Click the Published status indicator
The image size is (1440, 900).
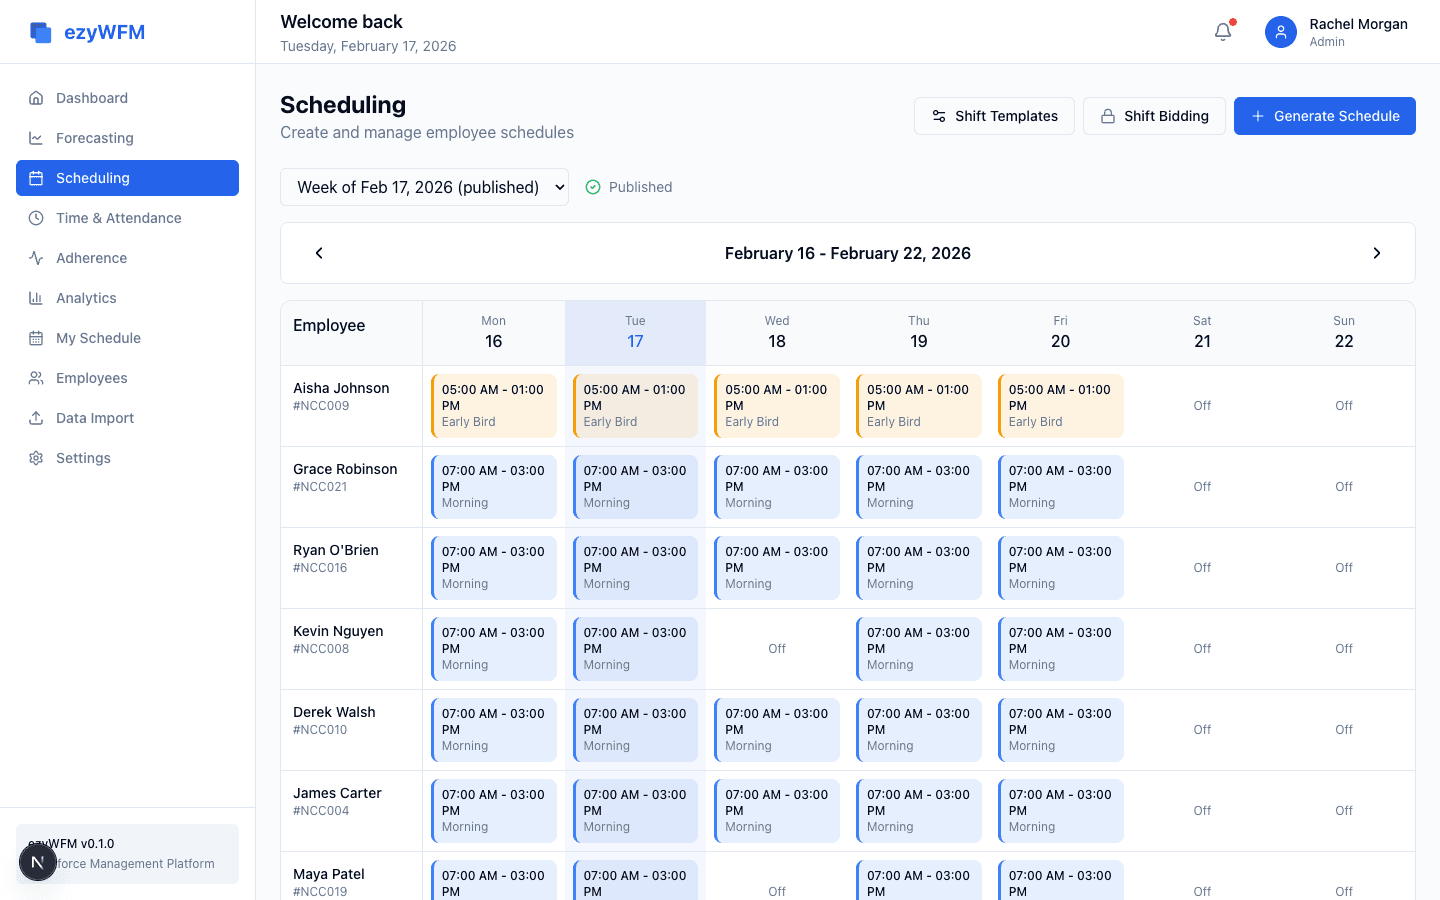coord(629,186)
